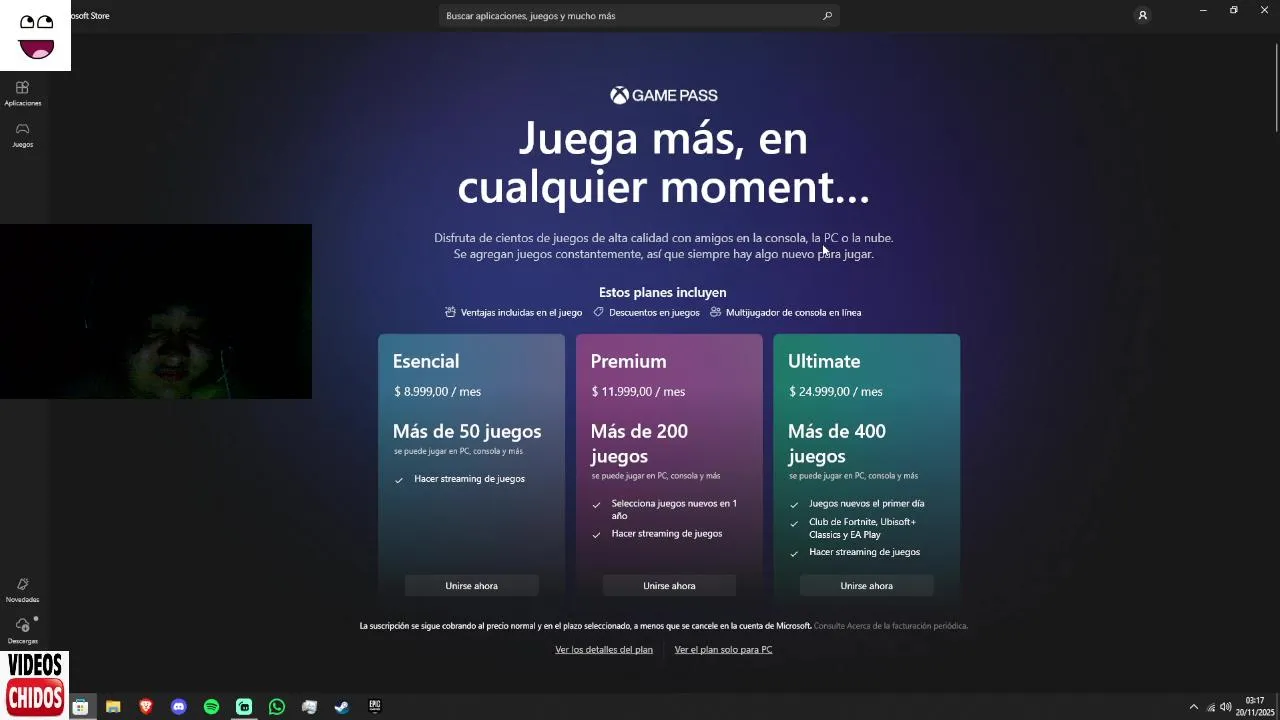The image size is (1280, 720).
Task: Open the green app left of WhatsApp
Action: point(244,707)
